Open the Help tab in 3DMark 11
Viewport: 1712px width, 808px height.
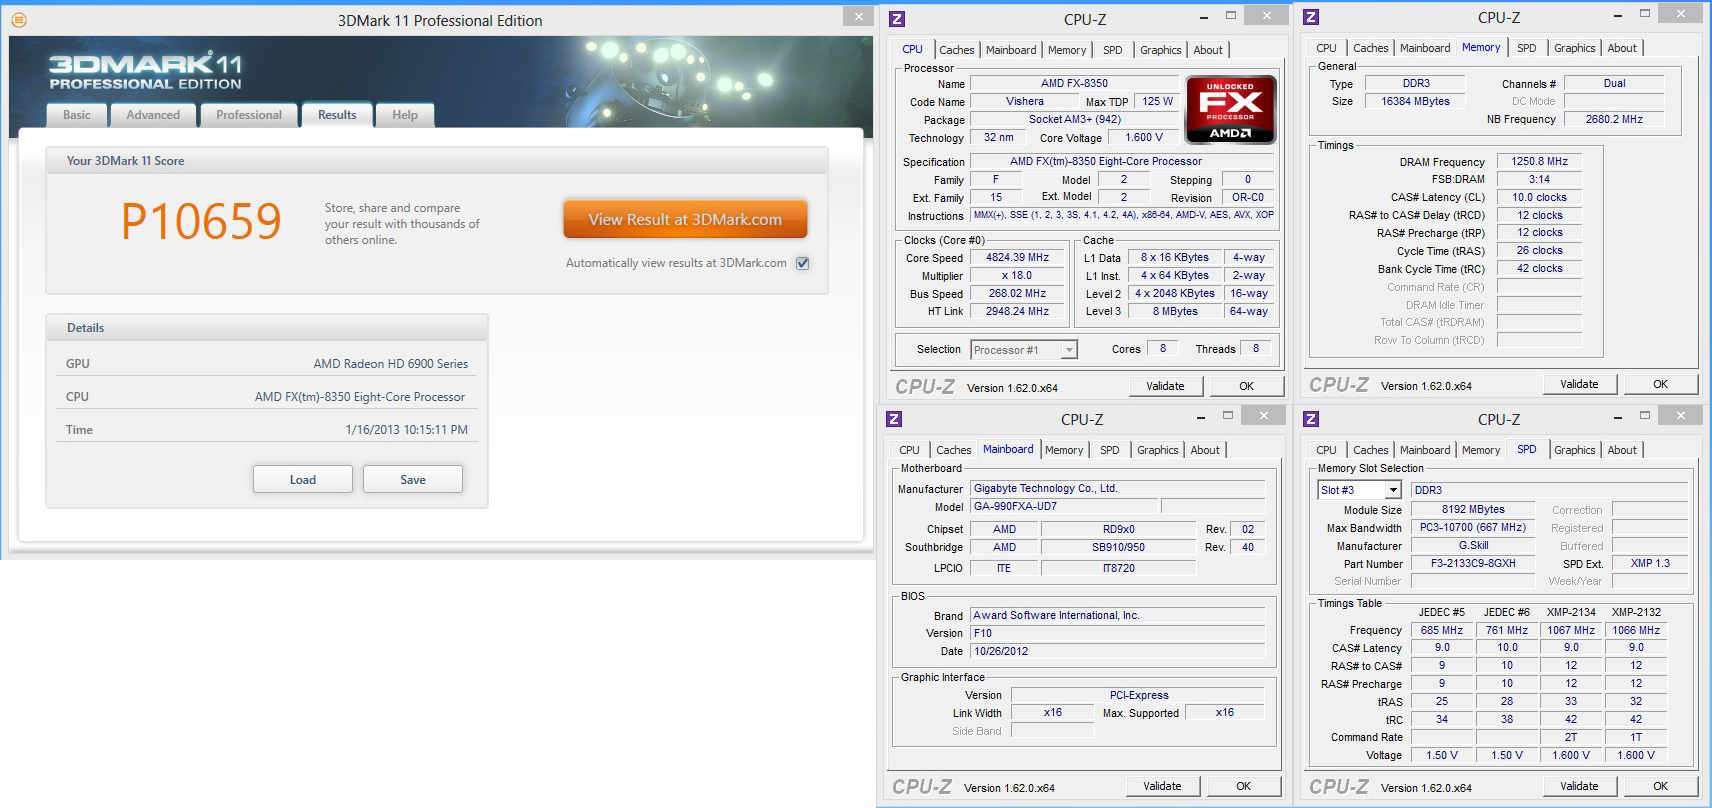click(x=405, y=115)
